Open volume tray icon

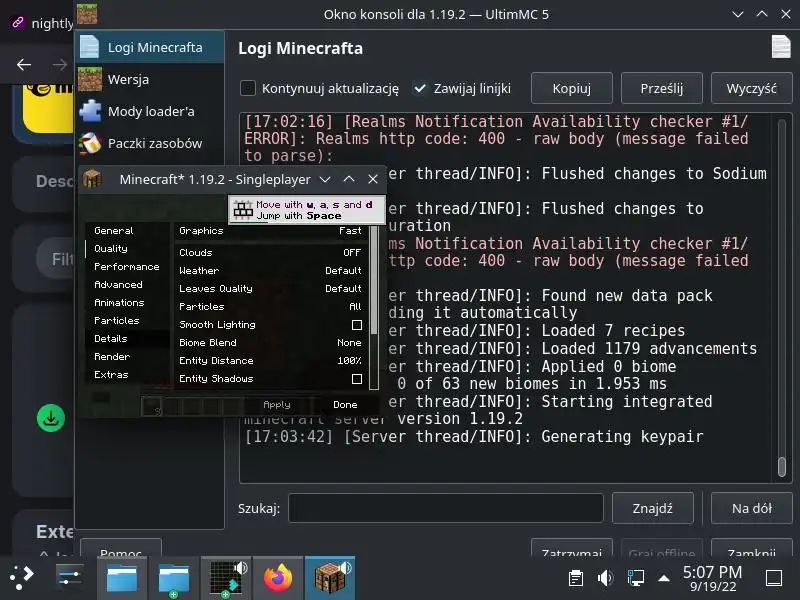click(x=605, y=578)
